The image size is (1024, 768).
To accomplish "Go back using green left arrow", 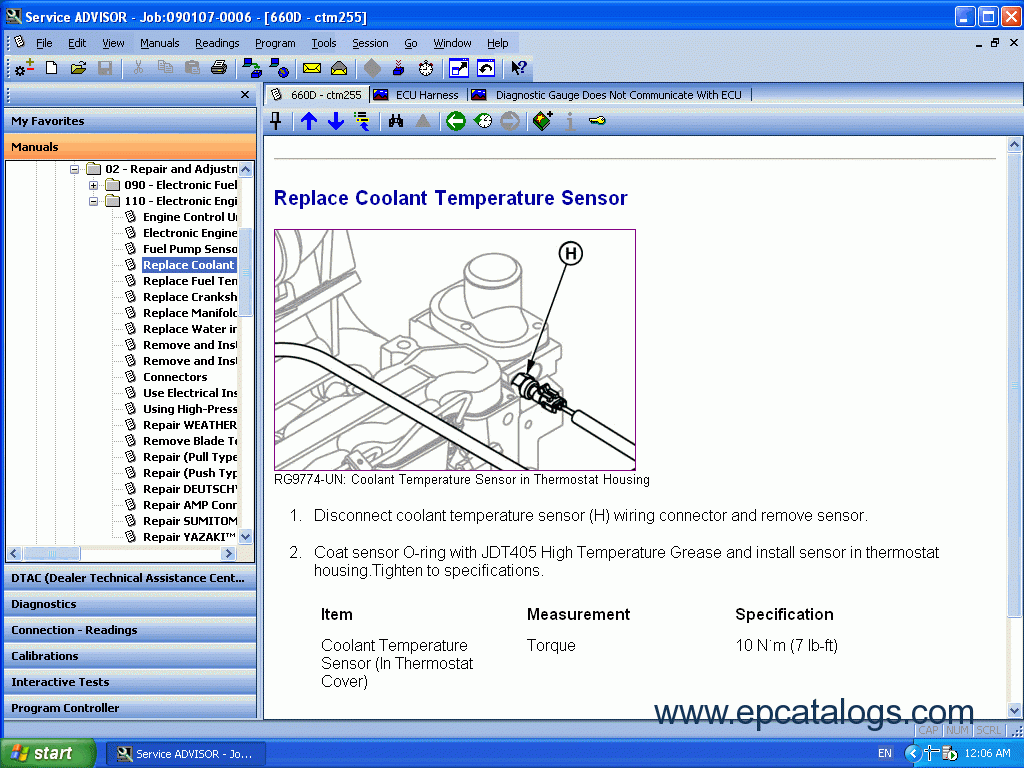I will tap(456, 121).
